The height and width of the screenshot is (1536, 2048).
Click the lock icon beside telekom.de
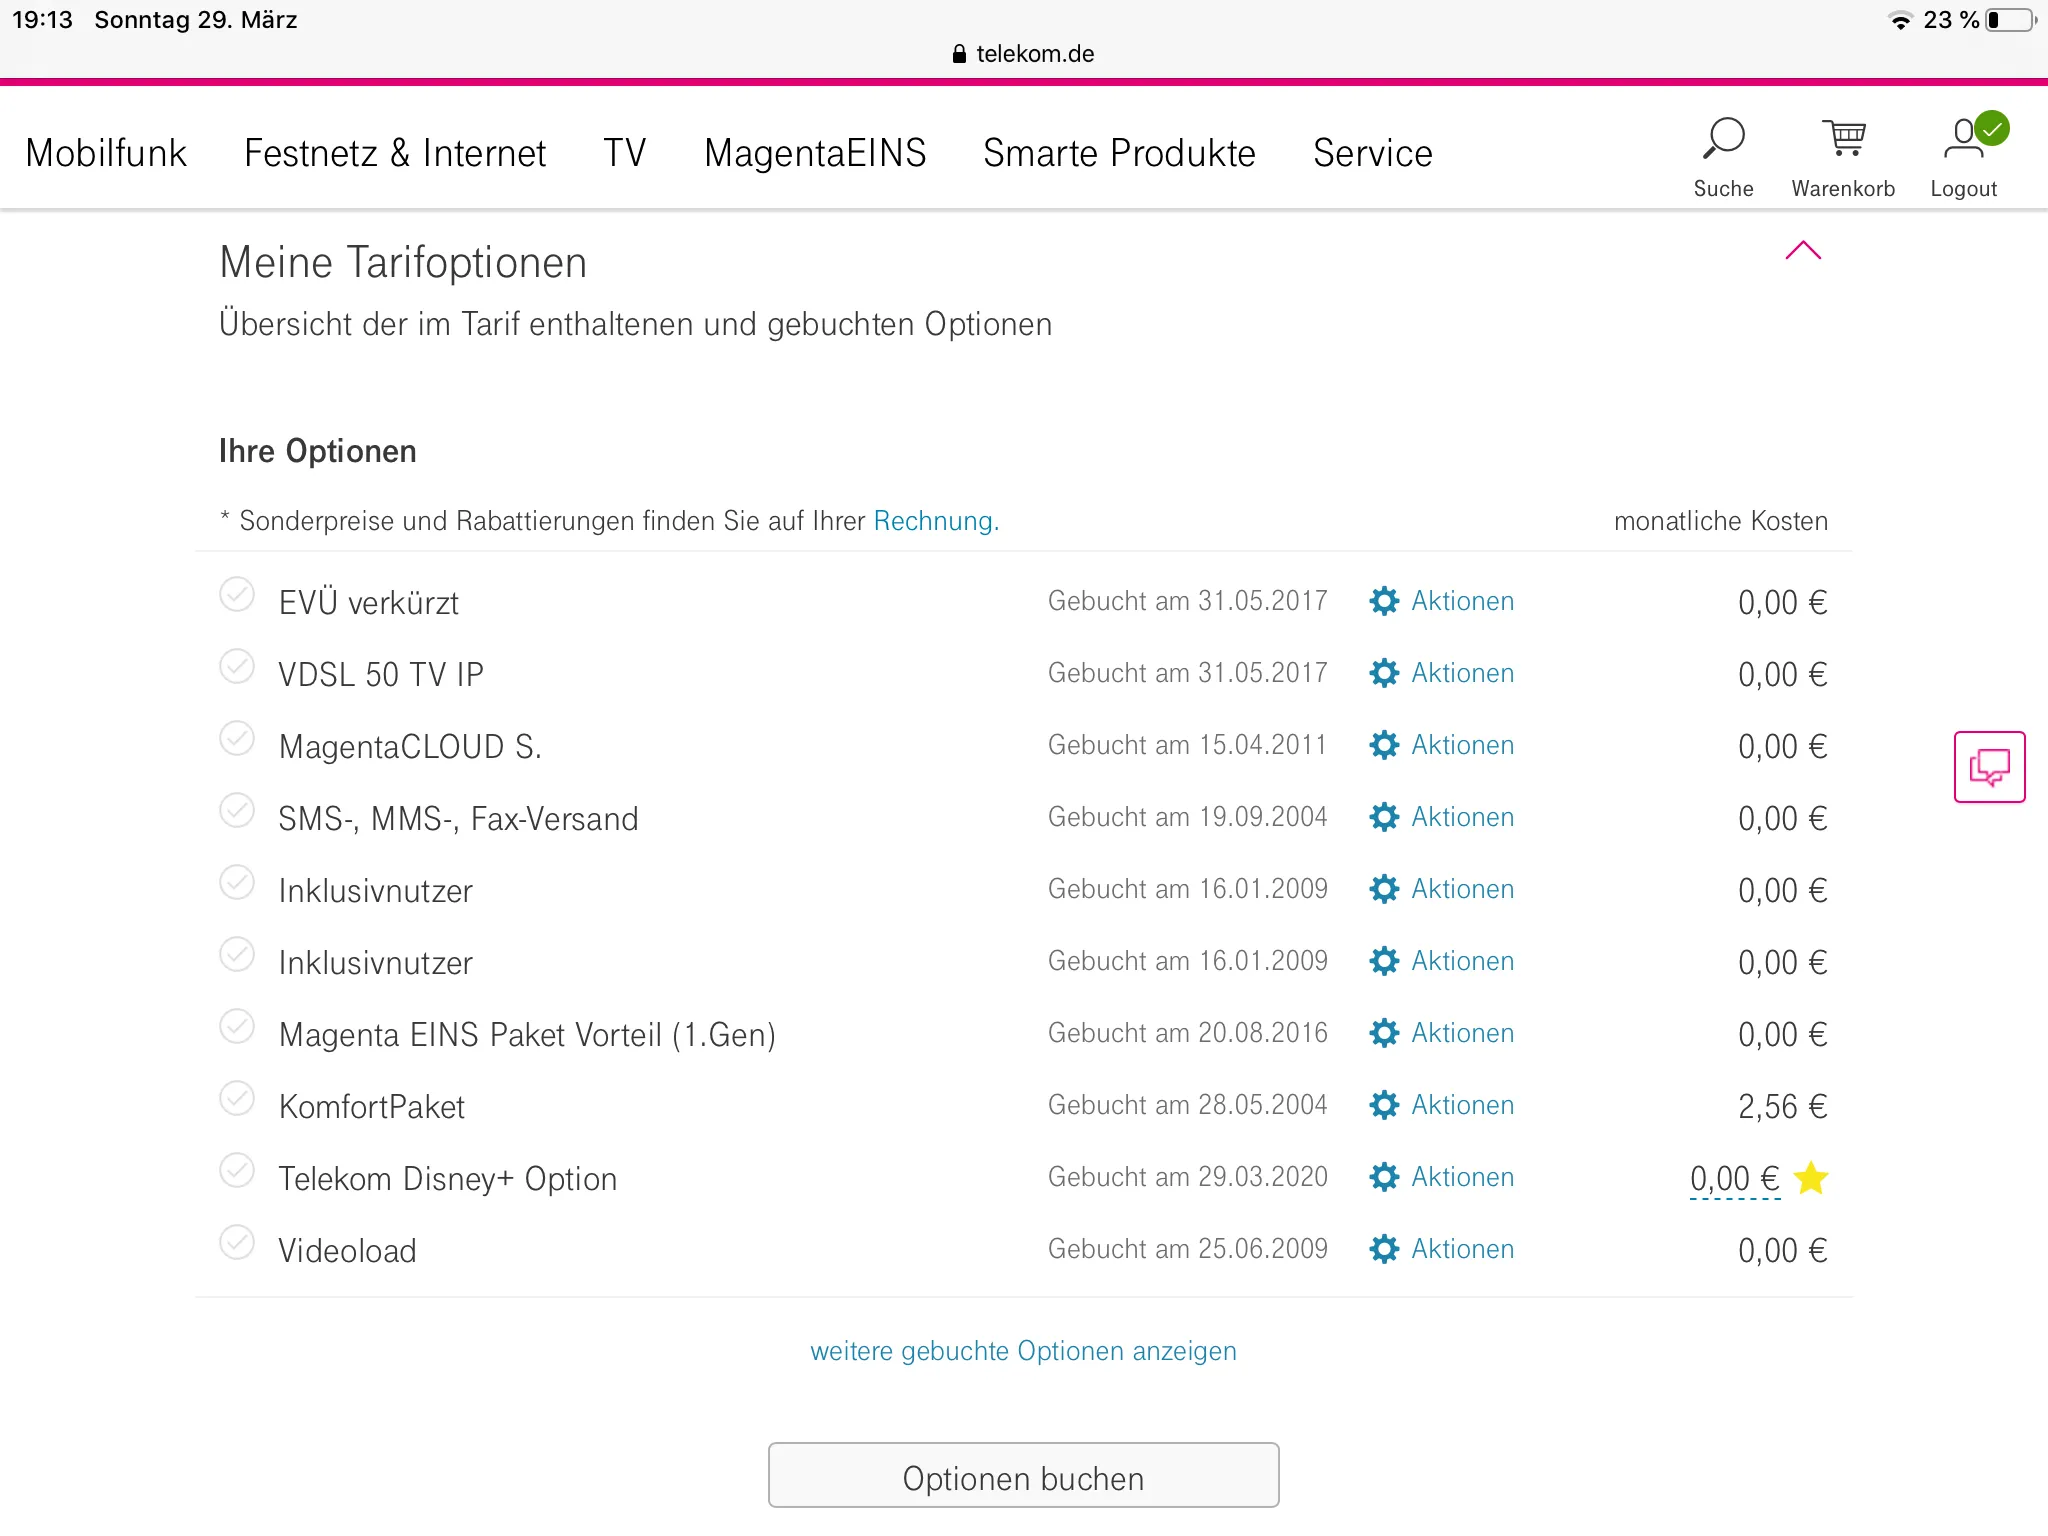(959, 54)
